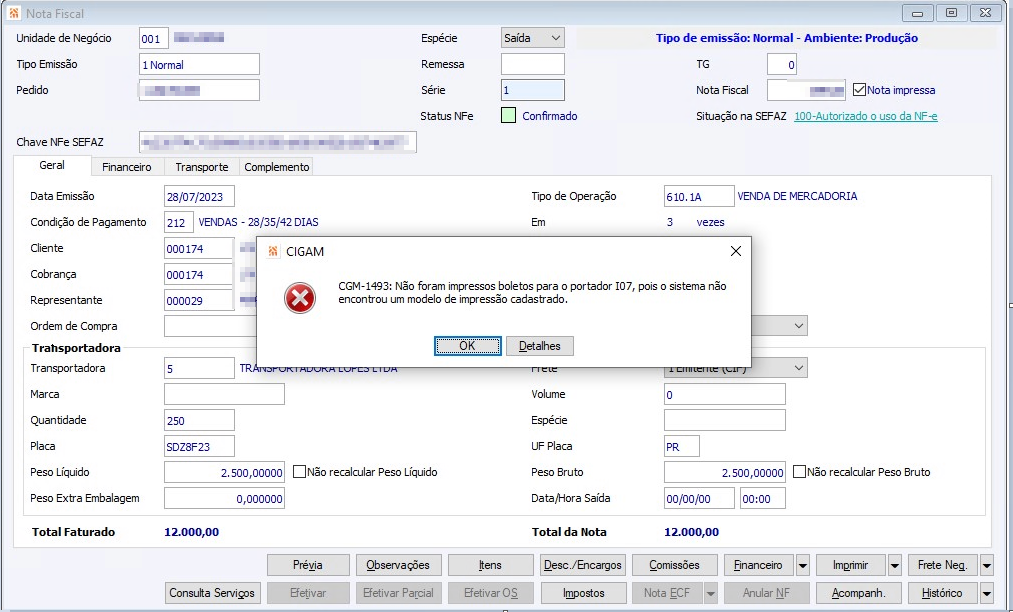Toggle Não recalcular Peso Bruto checkbox

click(x=799, y=472)
